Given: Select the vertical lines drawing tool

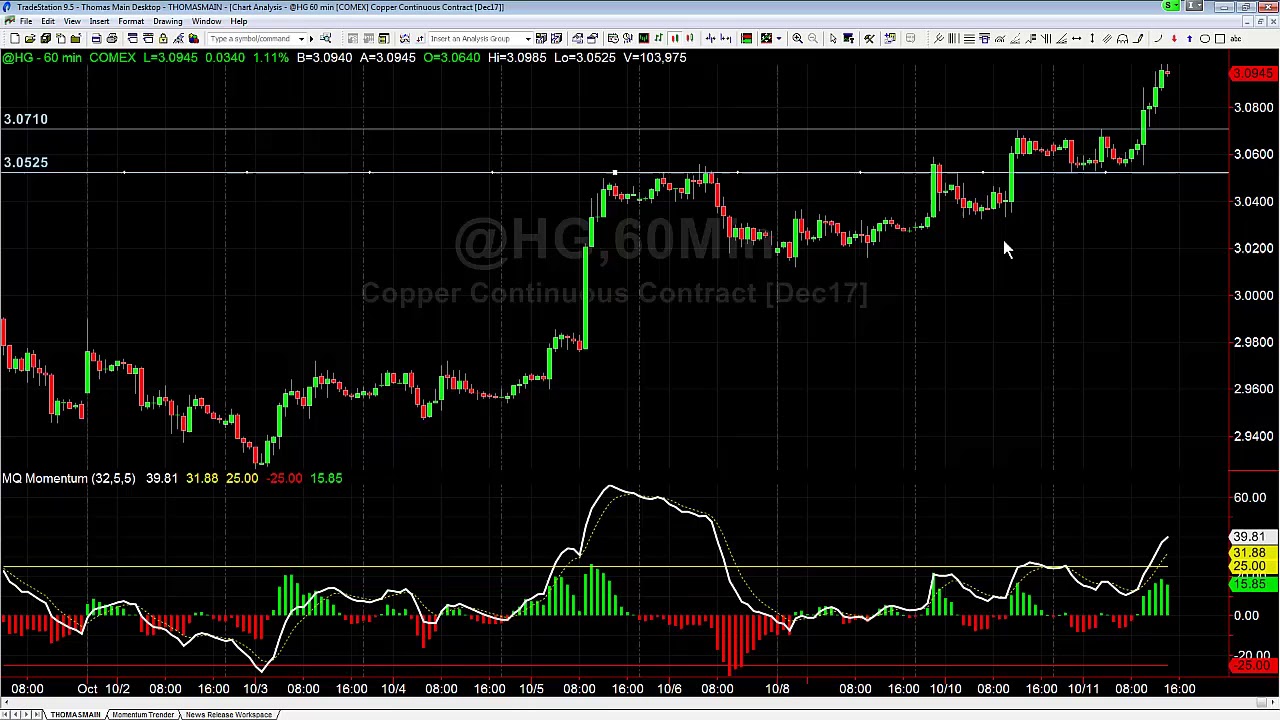Looking at the screenshot, I should 953,38.
